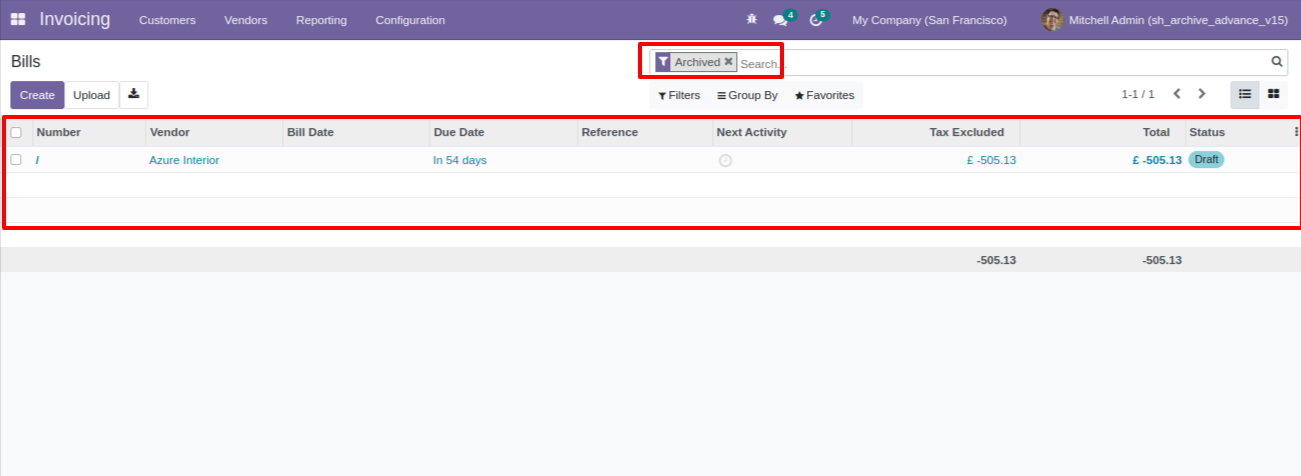Go to next page arrow
The height and width of the screenshot is (476, 1301).
[1202, 94]
